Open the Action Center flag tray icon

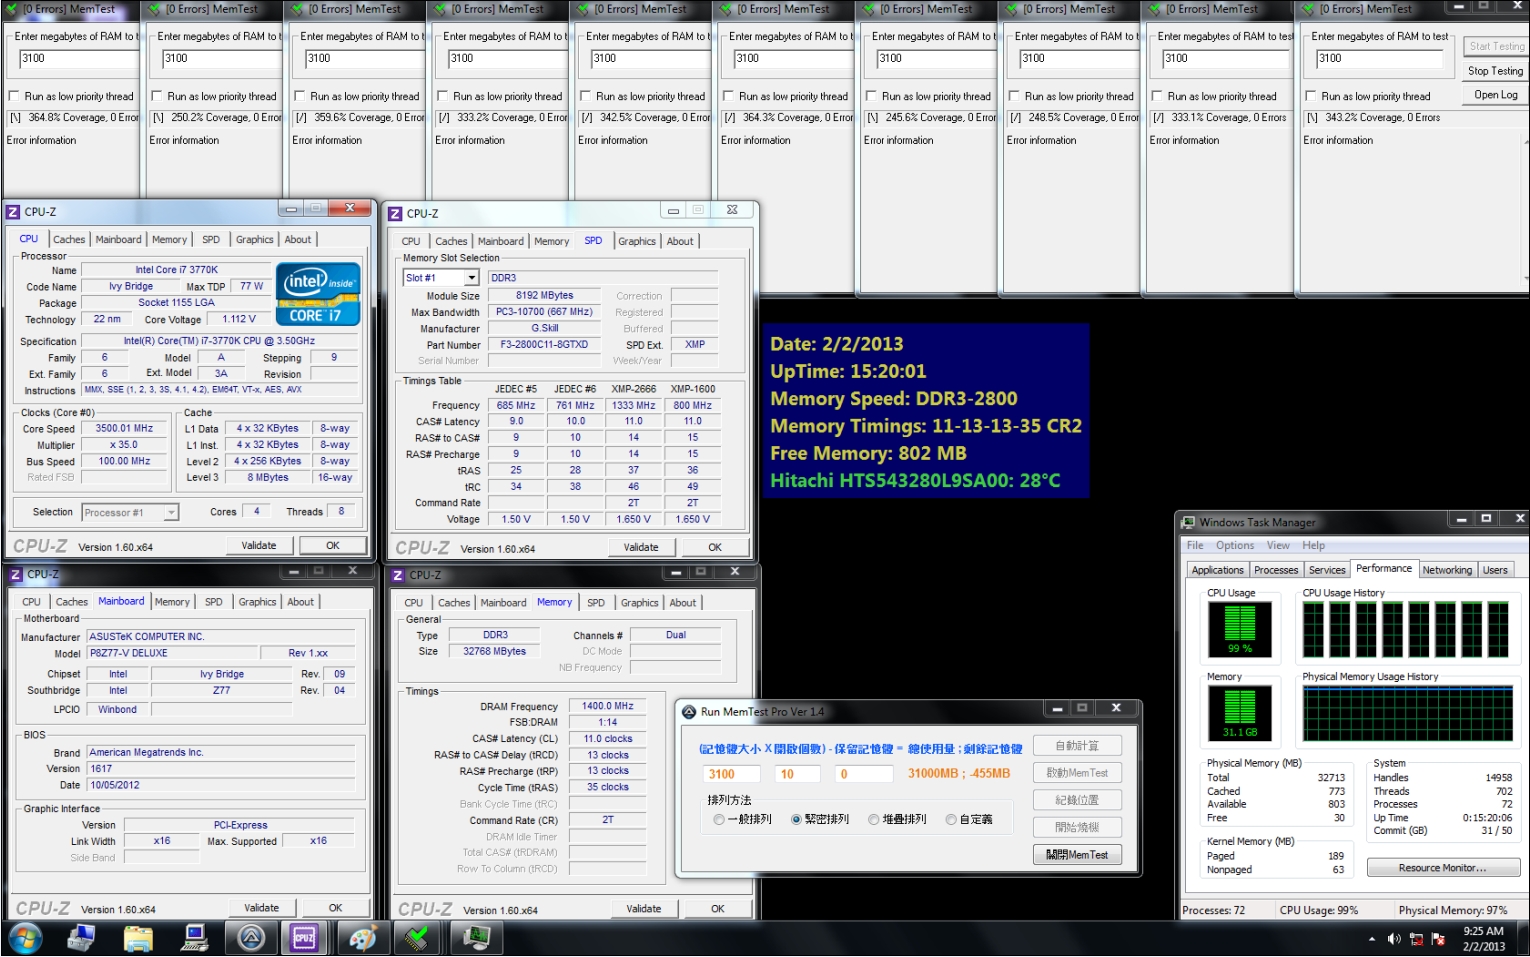point(1438,939)
